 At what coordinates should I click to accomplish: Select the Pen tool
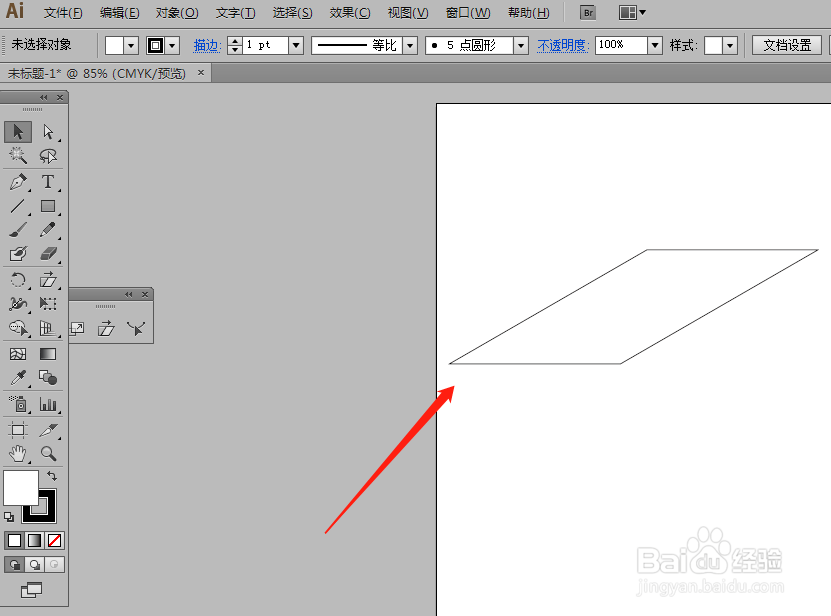point(18,182)
